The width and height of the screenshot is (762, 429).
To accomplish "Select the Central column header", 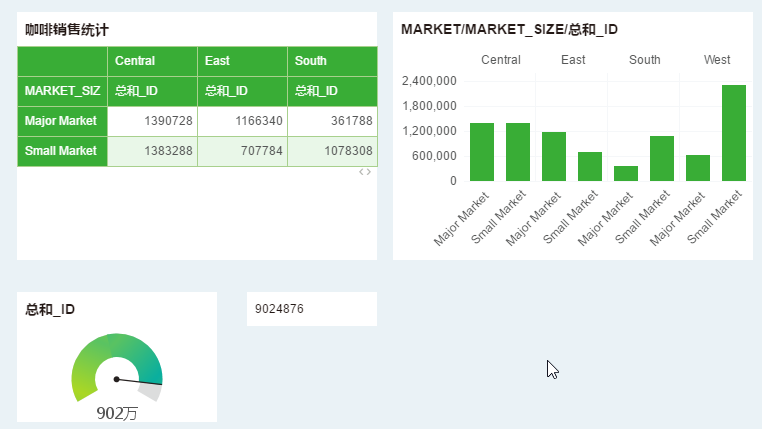I will click(x=152, y=61).
